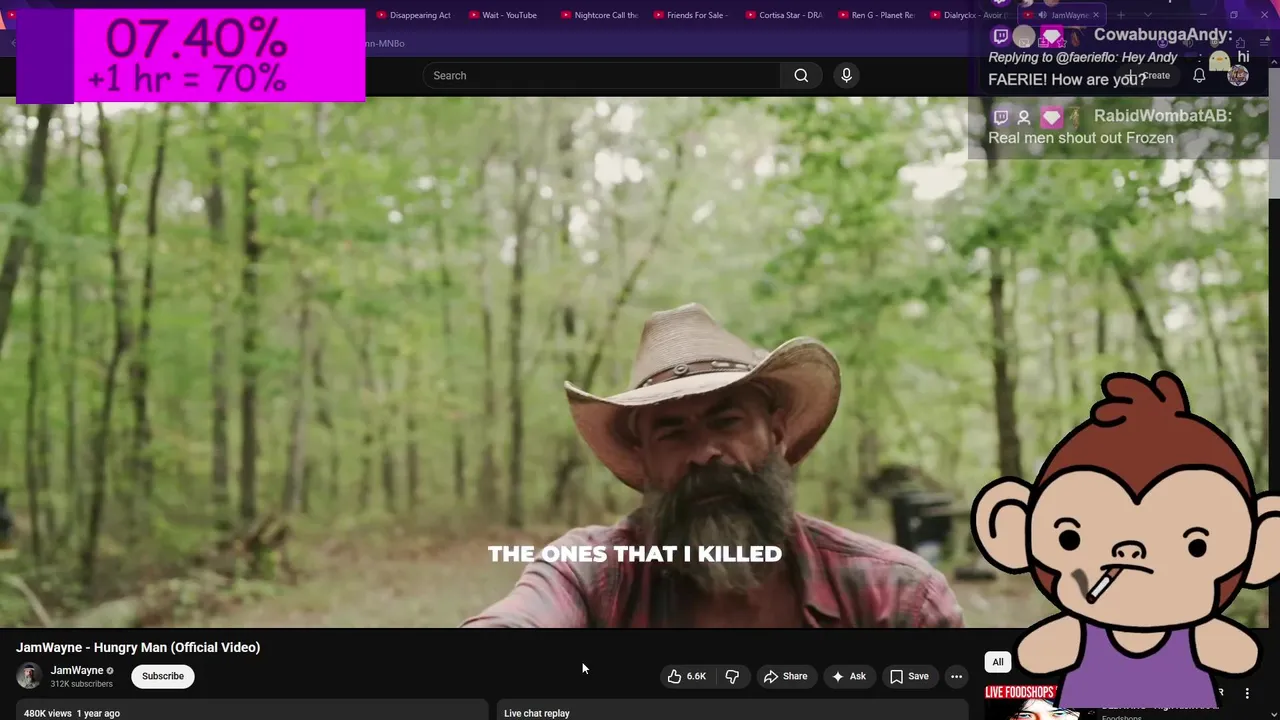Click the YouTube search magnifier button
Screen dimensions: 1280x720
tap(801, 75)
